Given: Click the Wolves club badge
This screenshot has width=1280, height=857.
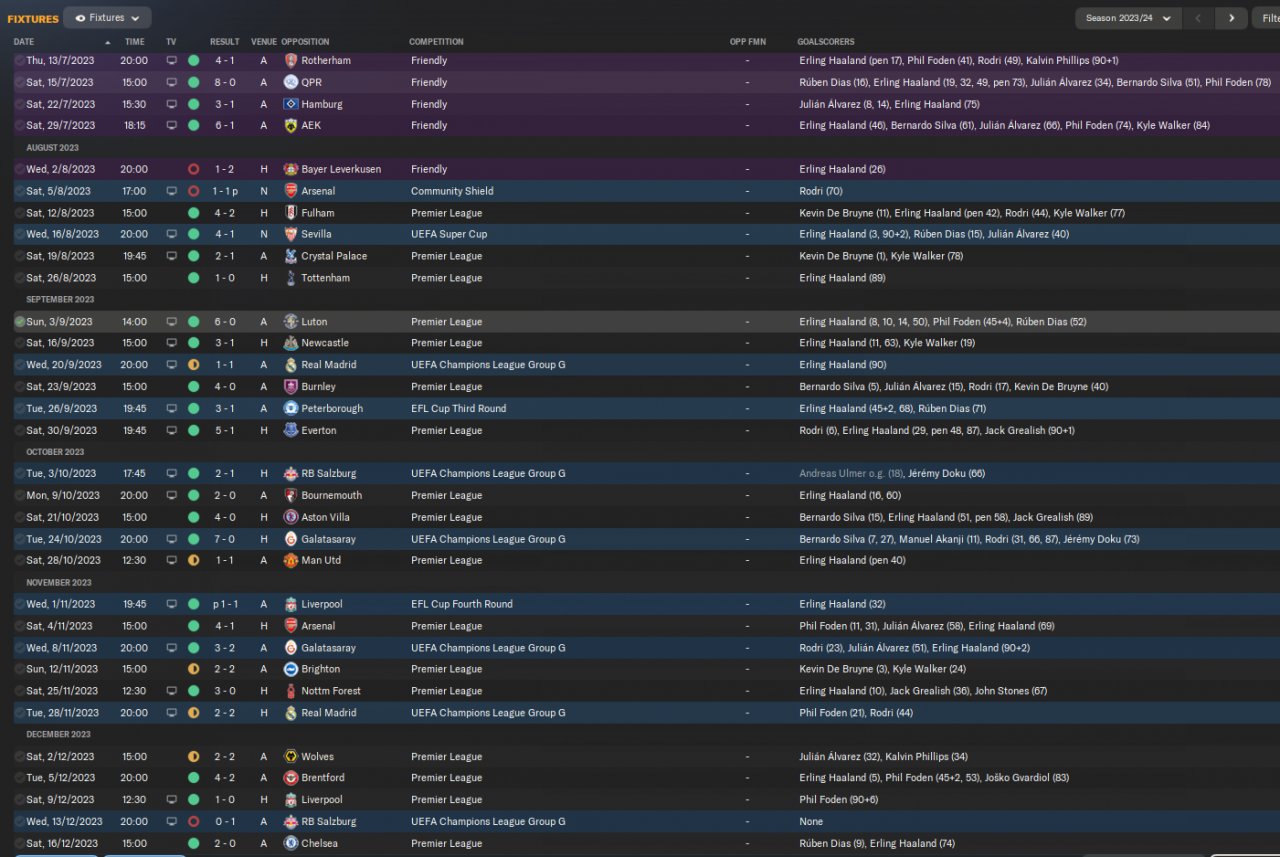Looking at the screenshot, I should (291, 757).
